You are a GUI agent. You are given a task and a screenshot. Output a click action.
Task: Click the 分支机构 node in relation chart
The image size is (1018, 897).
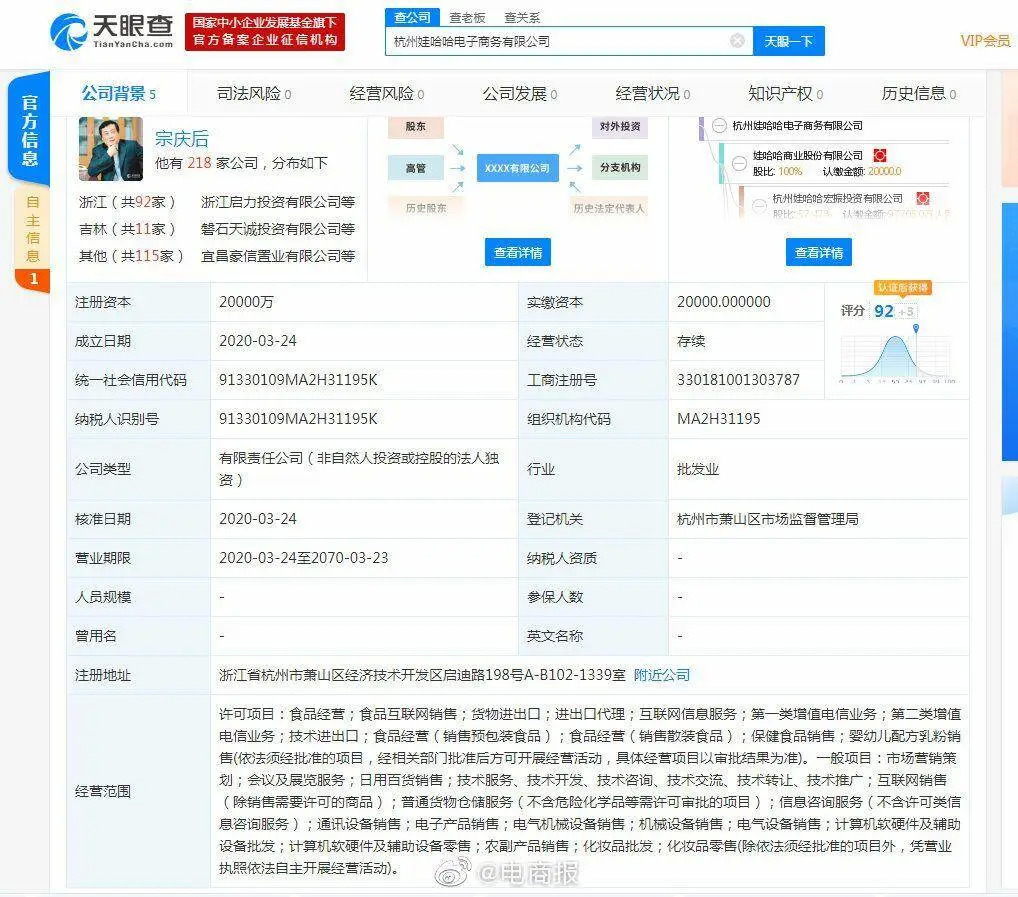tap(619, 167)
